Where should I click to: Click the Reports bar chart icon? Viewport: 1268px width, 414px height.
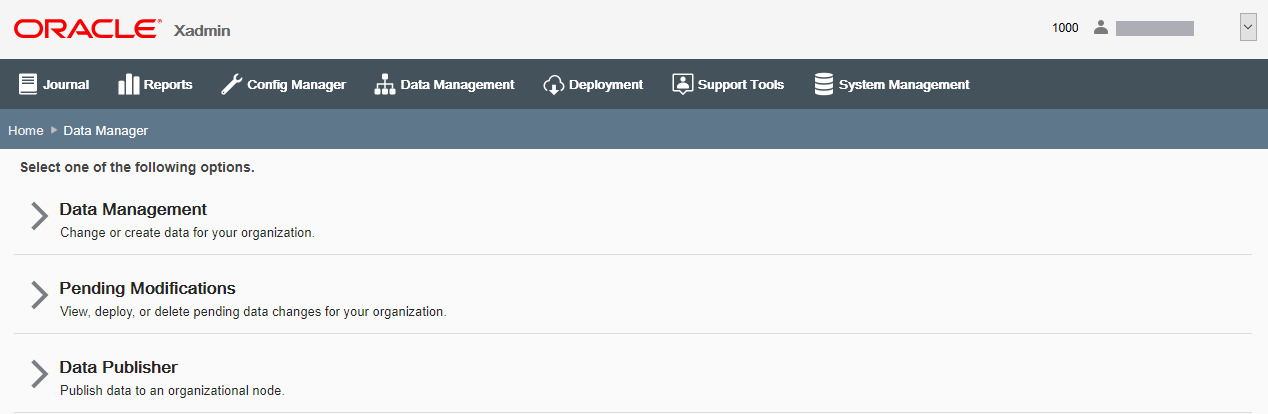[x=128, y=85]
